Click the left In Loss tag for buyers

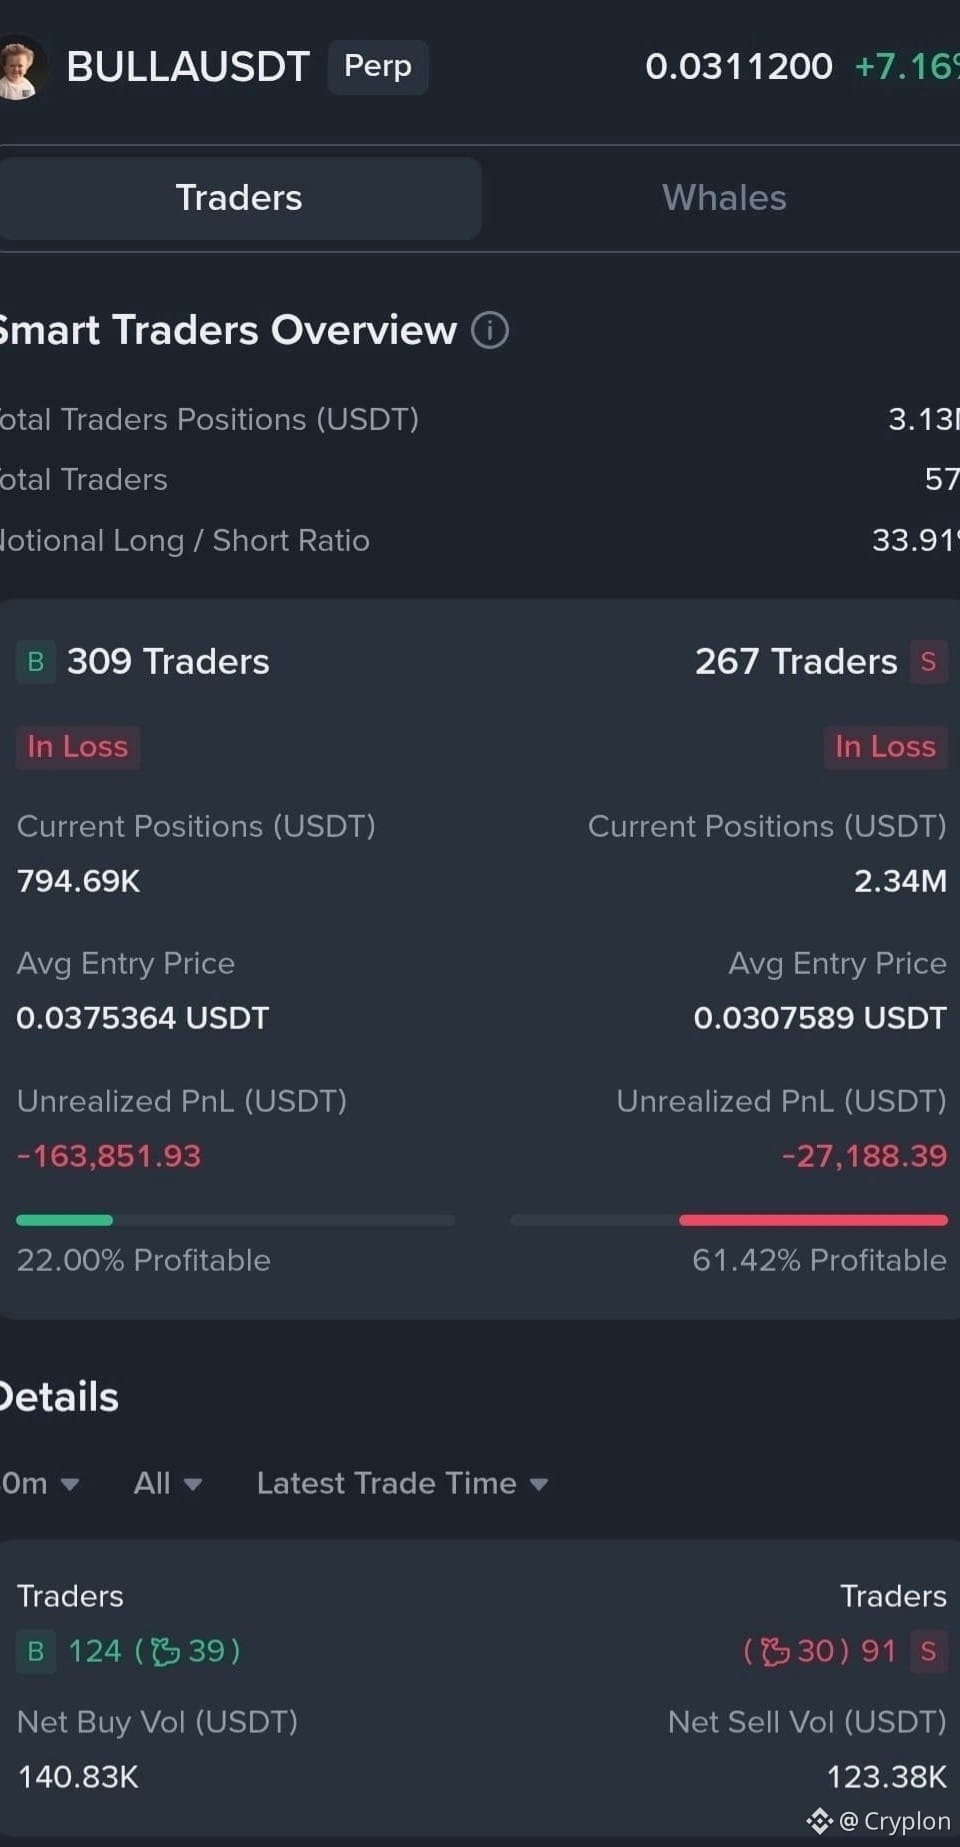click(77, 747)
